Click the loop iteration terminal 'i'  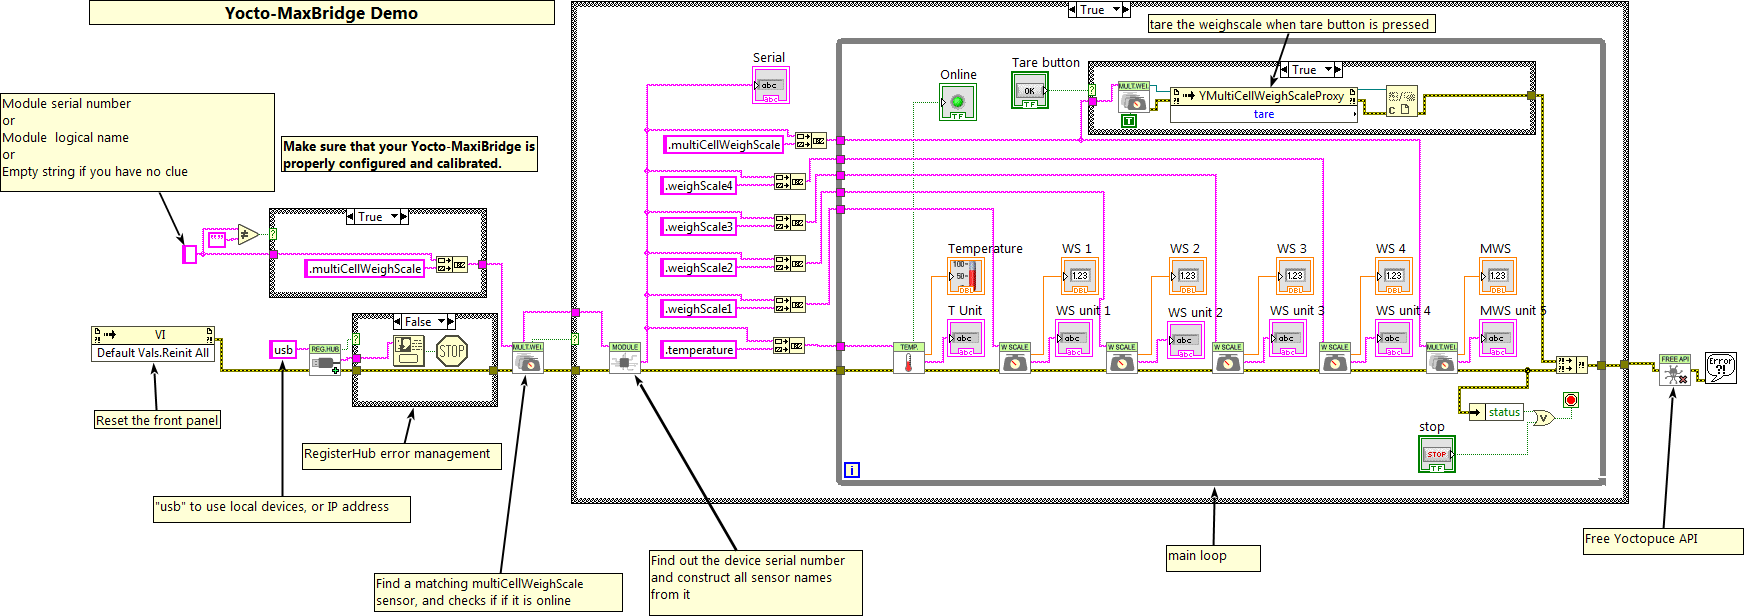[x=852, y=470]
